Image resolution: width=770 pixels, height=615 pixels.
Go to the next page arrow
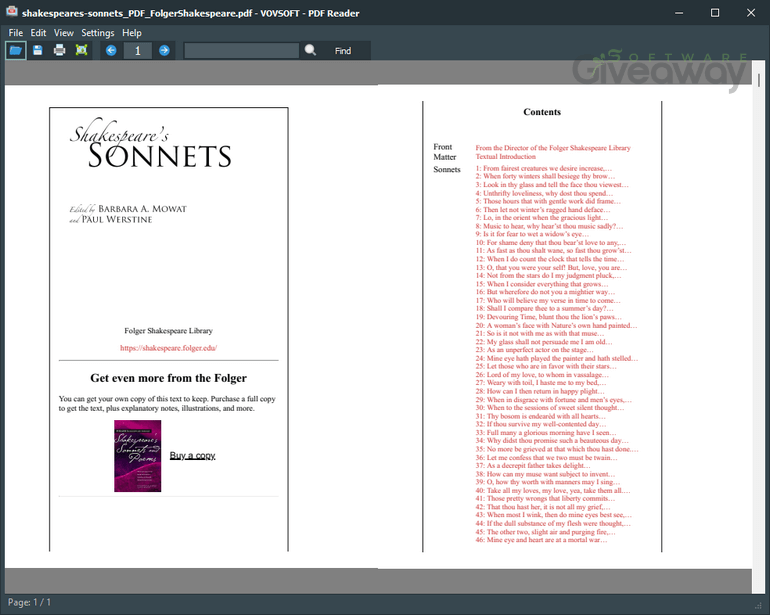(x=164, y=51)
